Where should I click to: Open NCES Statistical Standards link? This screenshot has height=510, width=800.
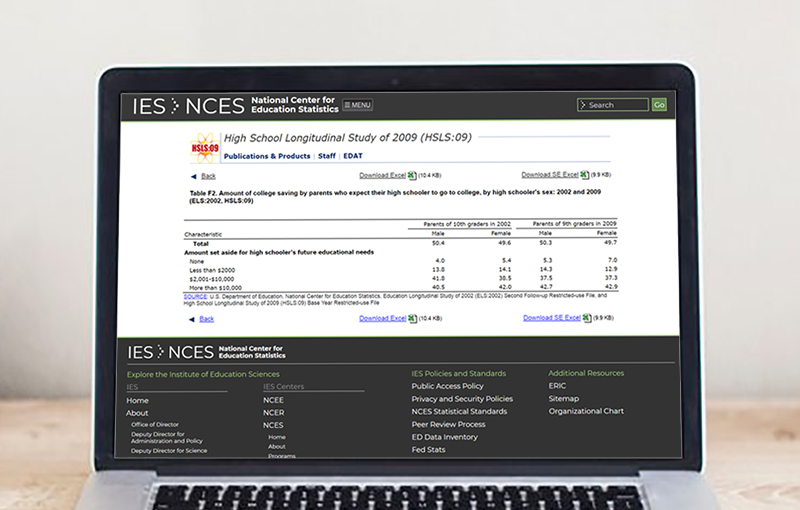tap(460, 412)
